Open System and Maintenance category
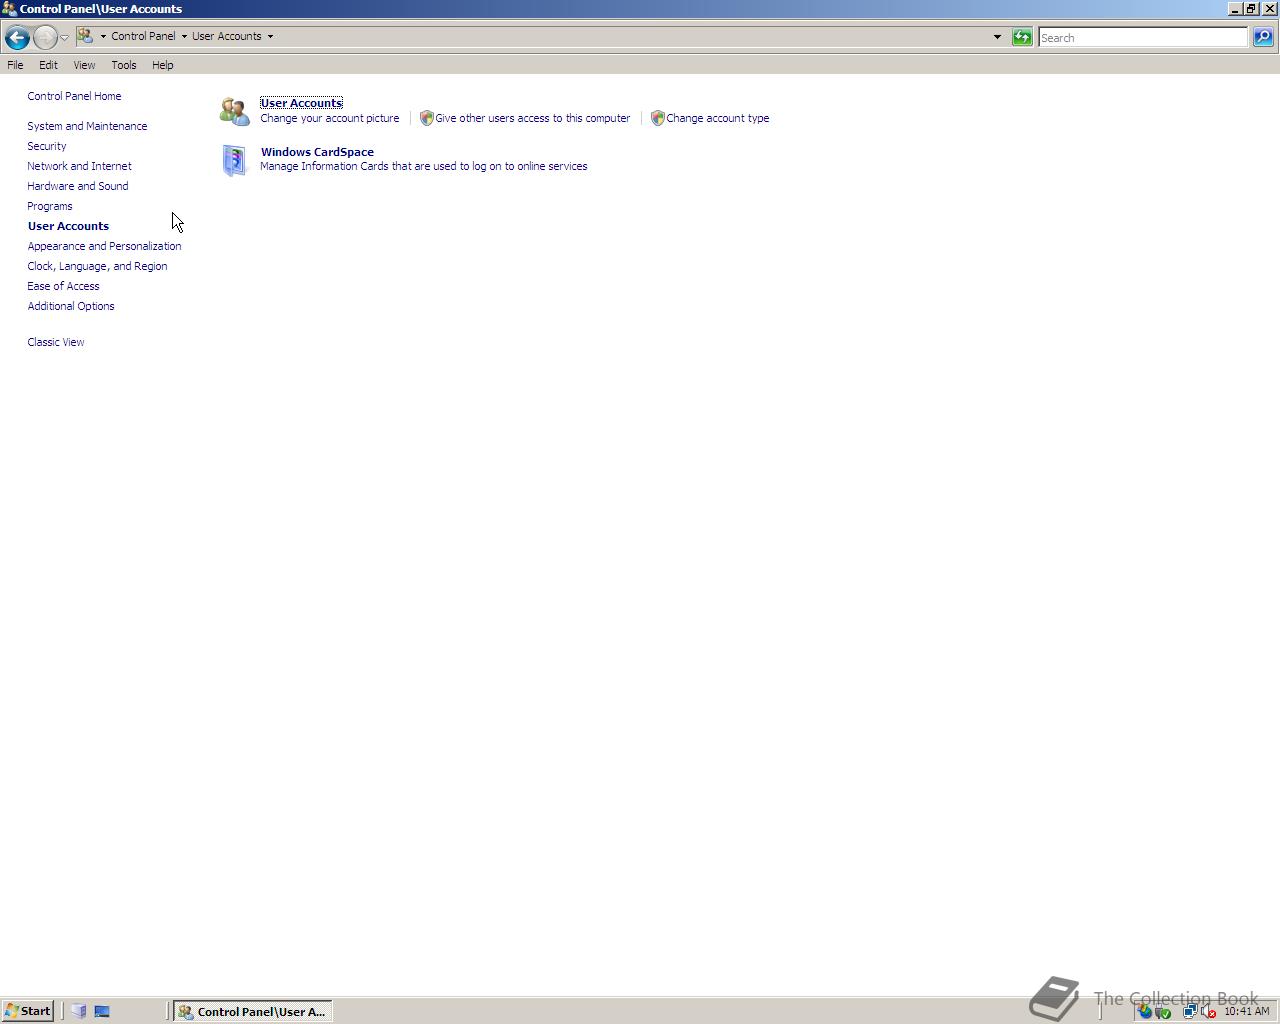 (x=87, y=126)
